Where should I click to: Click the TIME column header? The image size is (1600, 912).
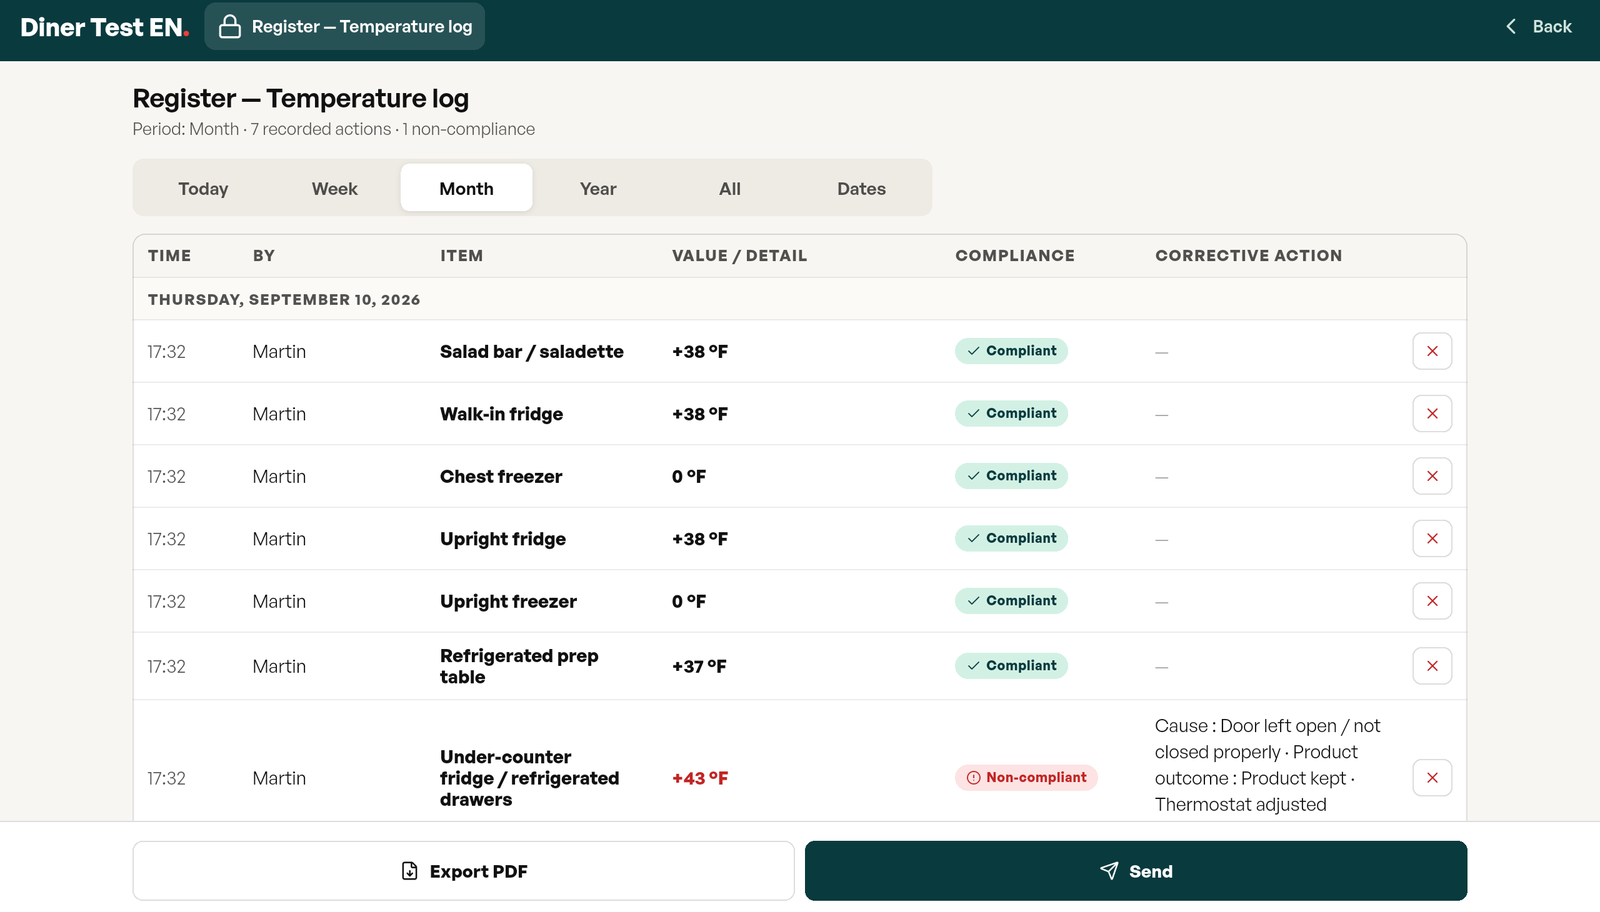169,256
